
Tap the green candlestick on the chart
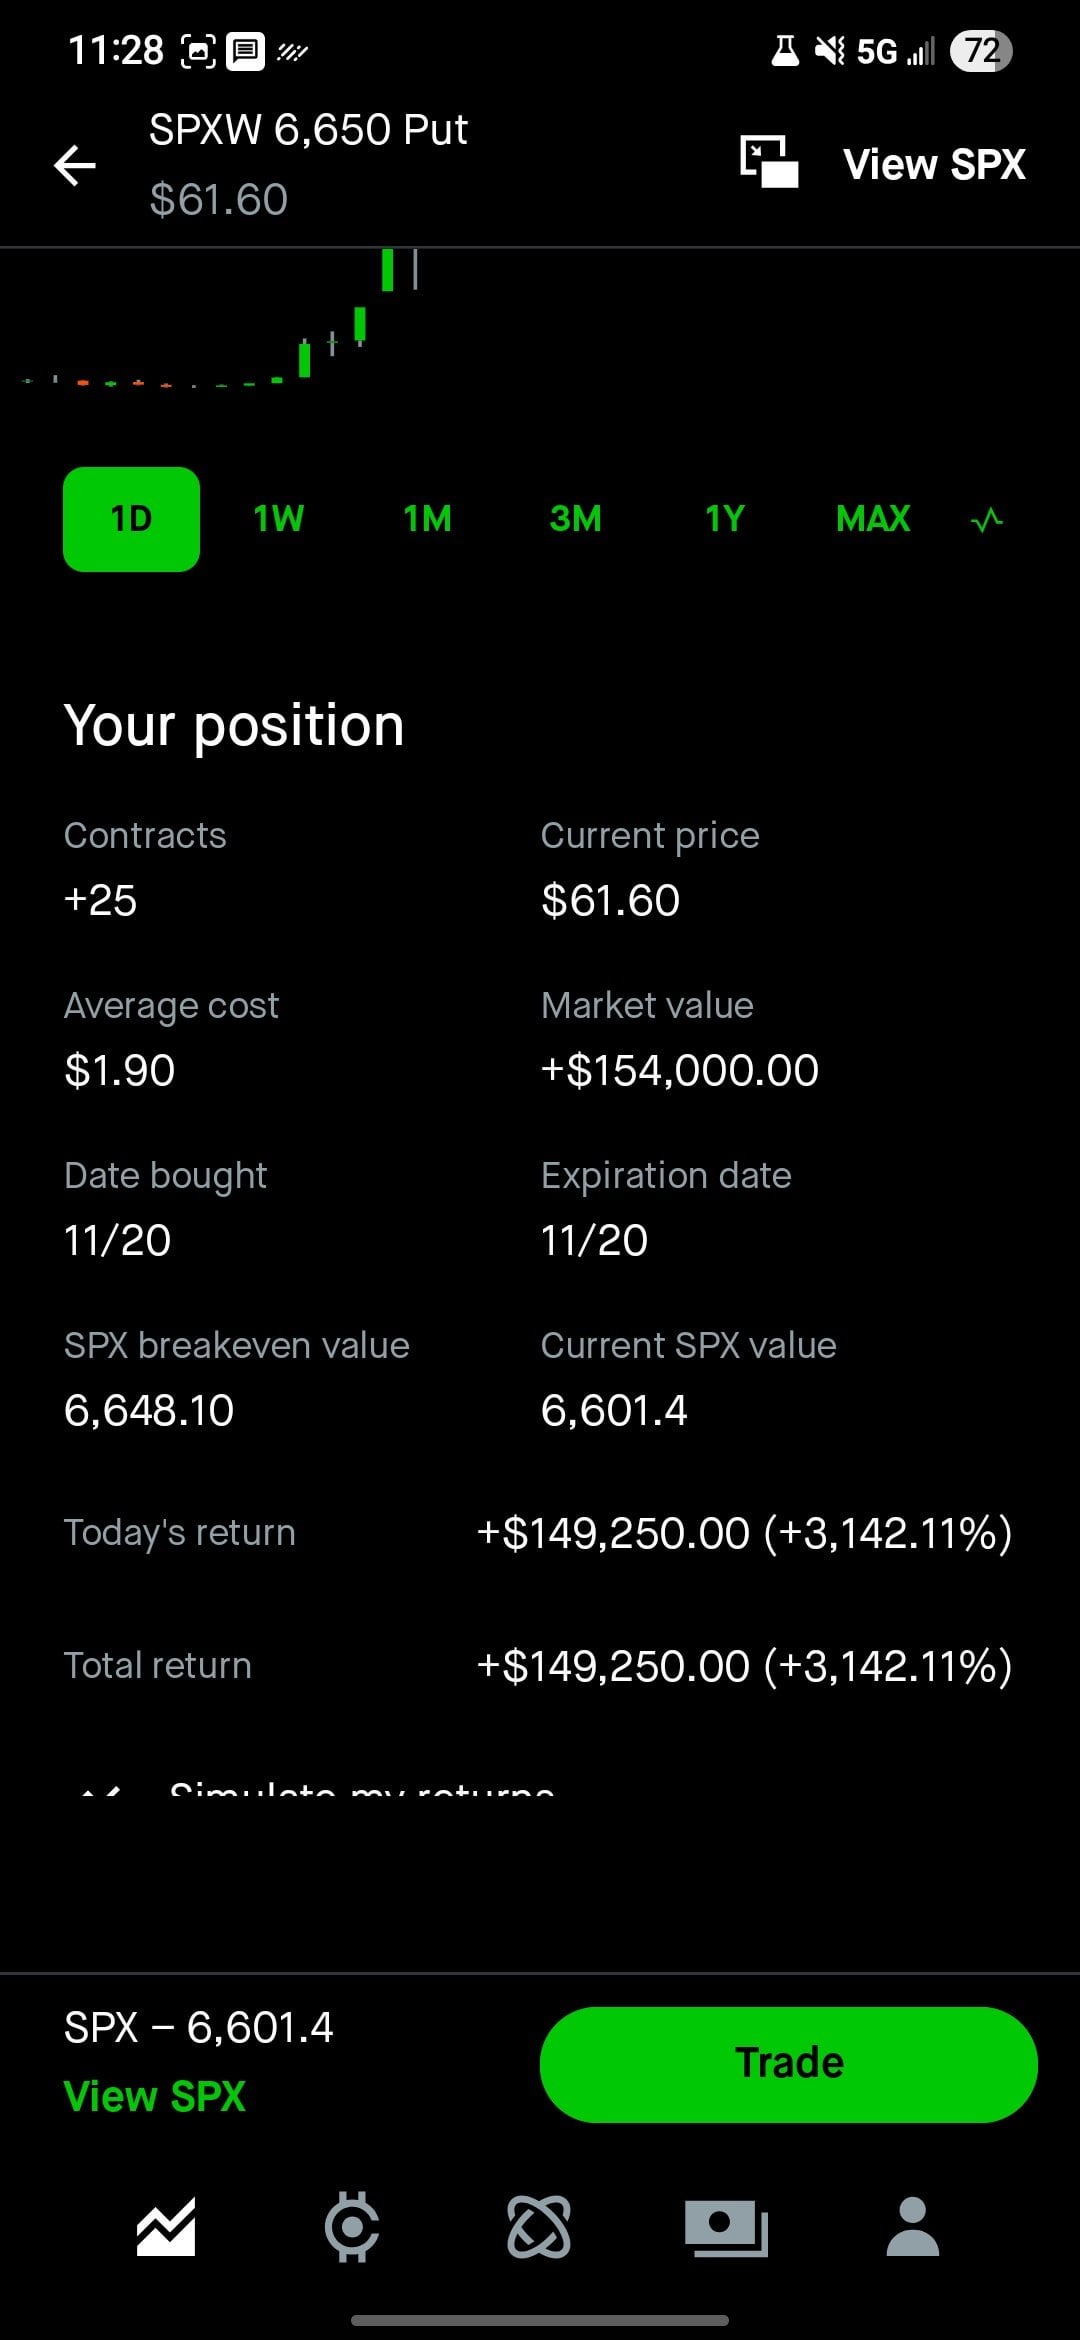[387, 271]
